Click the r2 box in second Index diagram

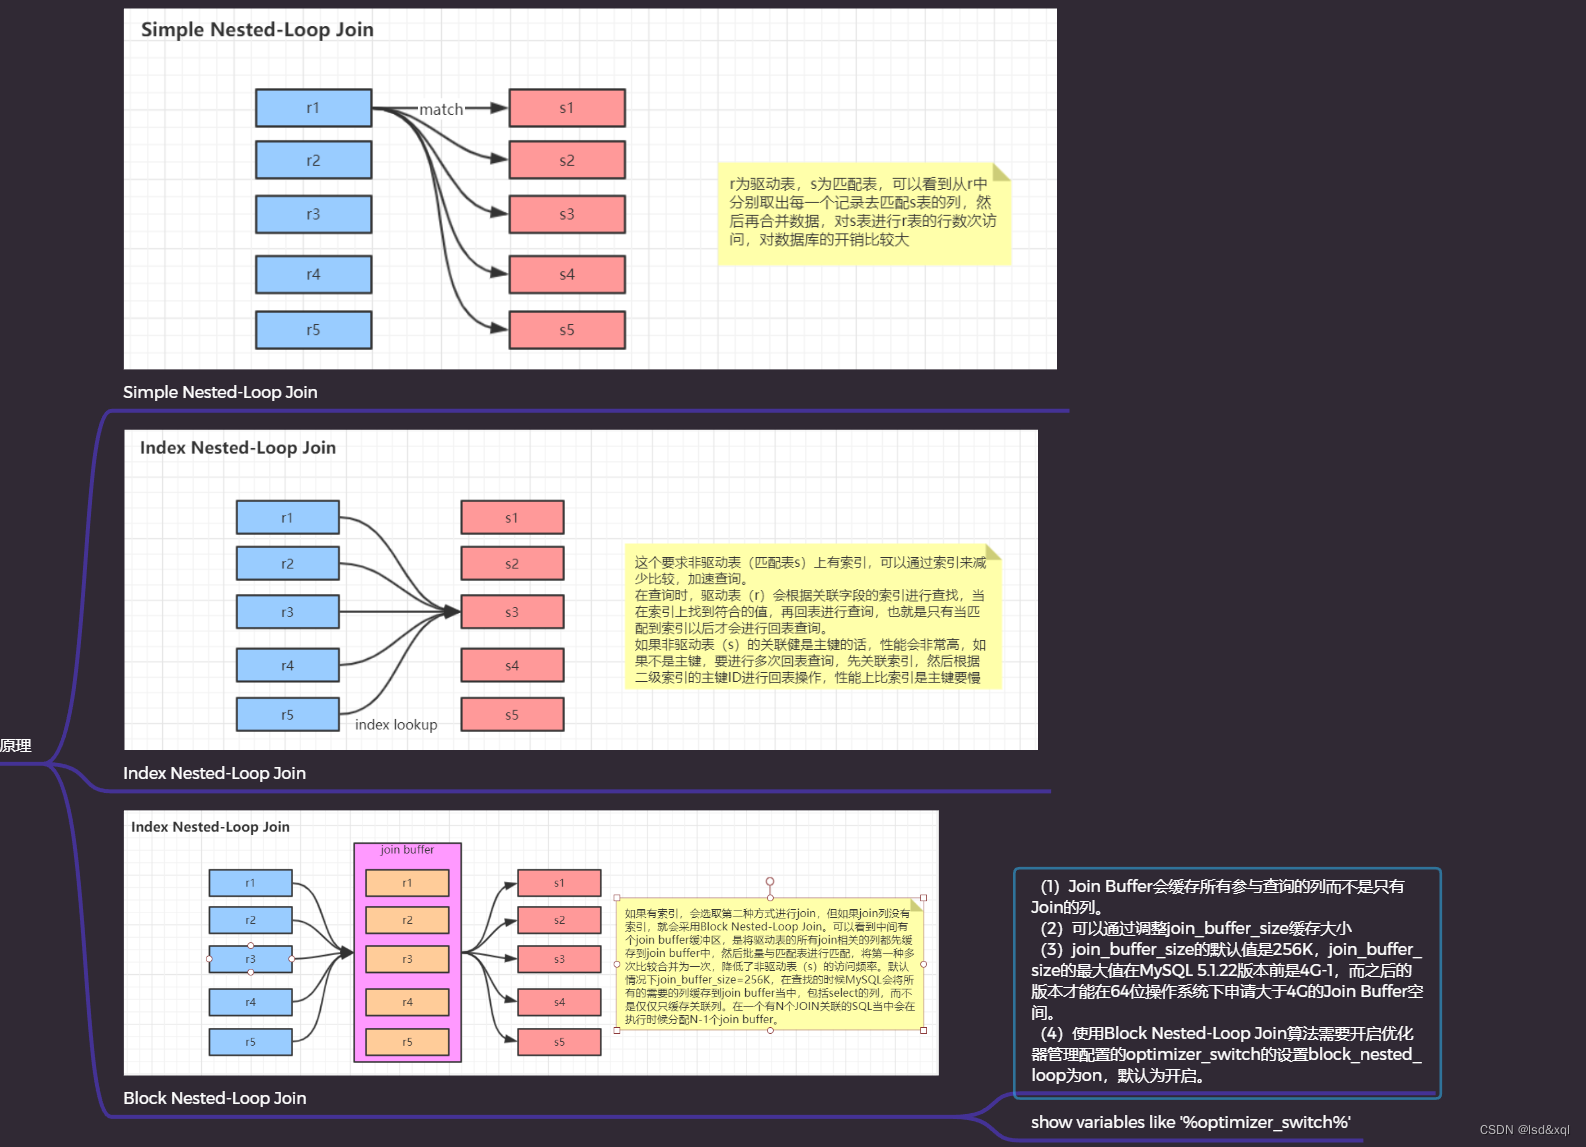288,564
